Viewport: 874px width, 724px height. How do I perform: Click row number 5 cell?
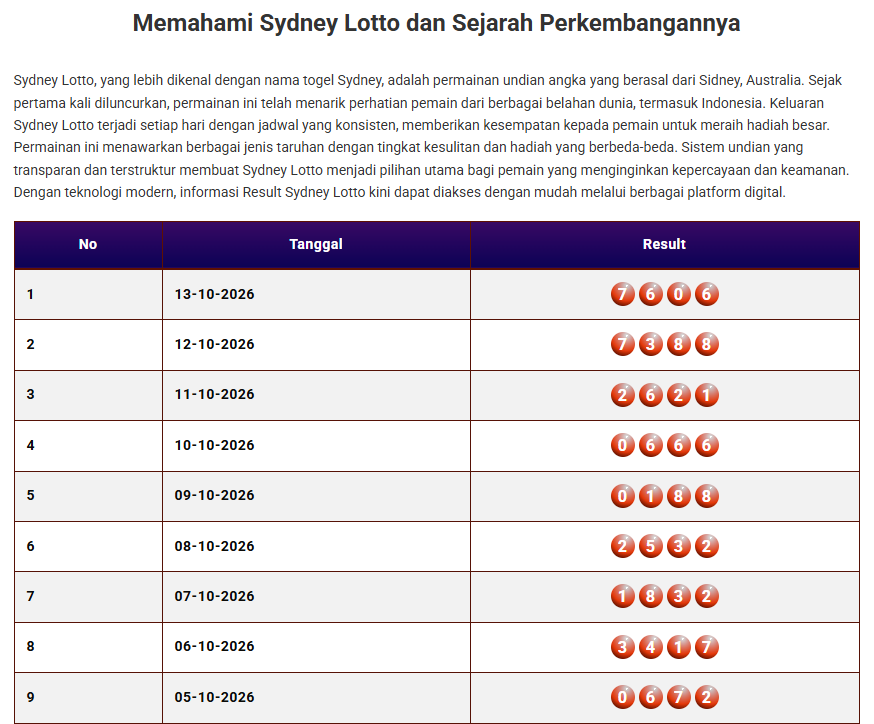(88, 495)
